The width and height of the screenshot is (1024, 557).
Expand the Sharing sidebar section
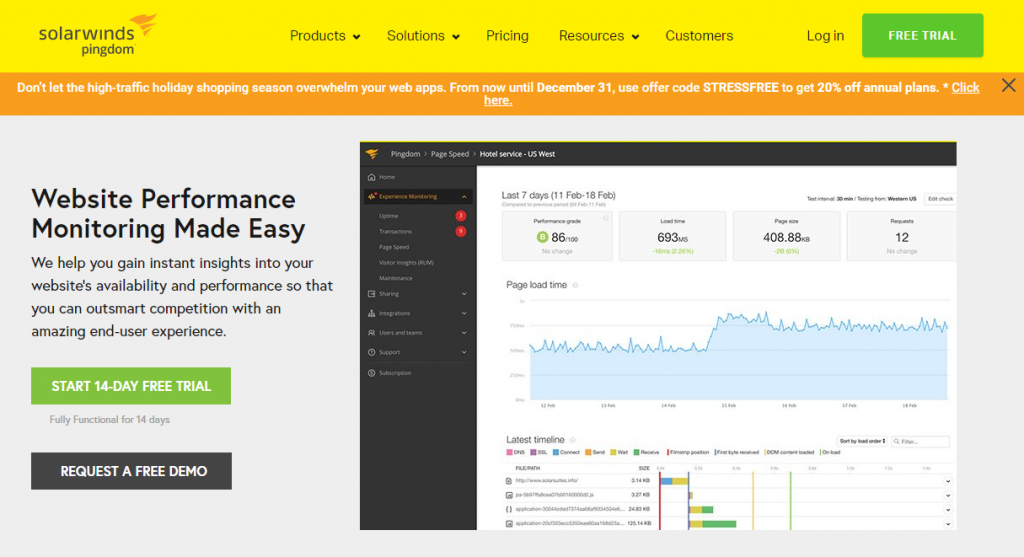464,294
